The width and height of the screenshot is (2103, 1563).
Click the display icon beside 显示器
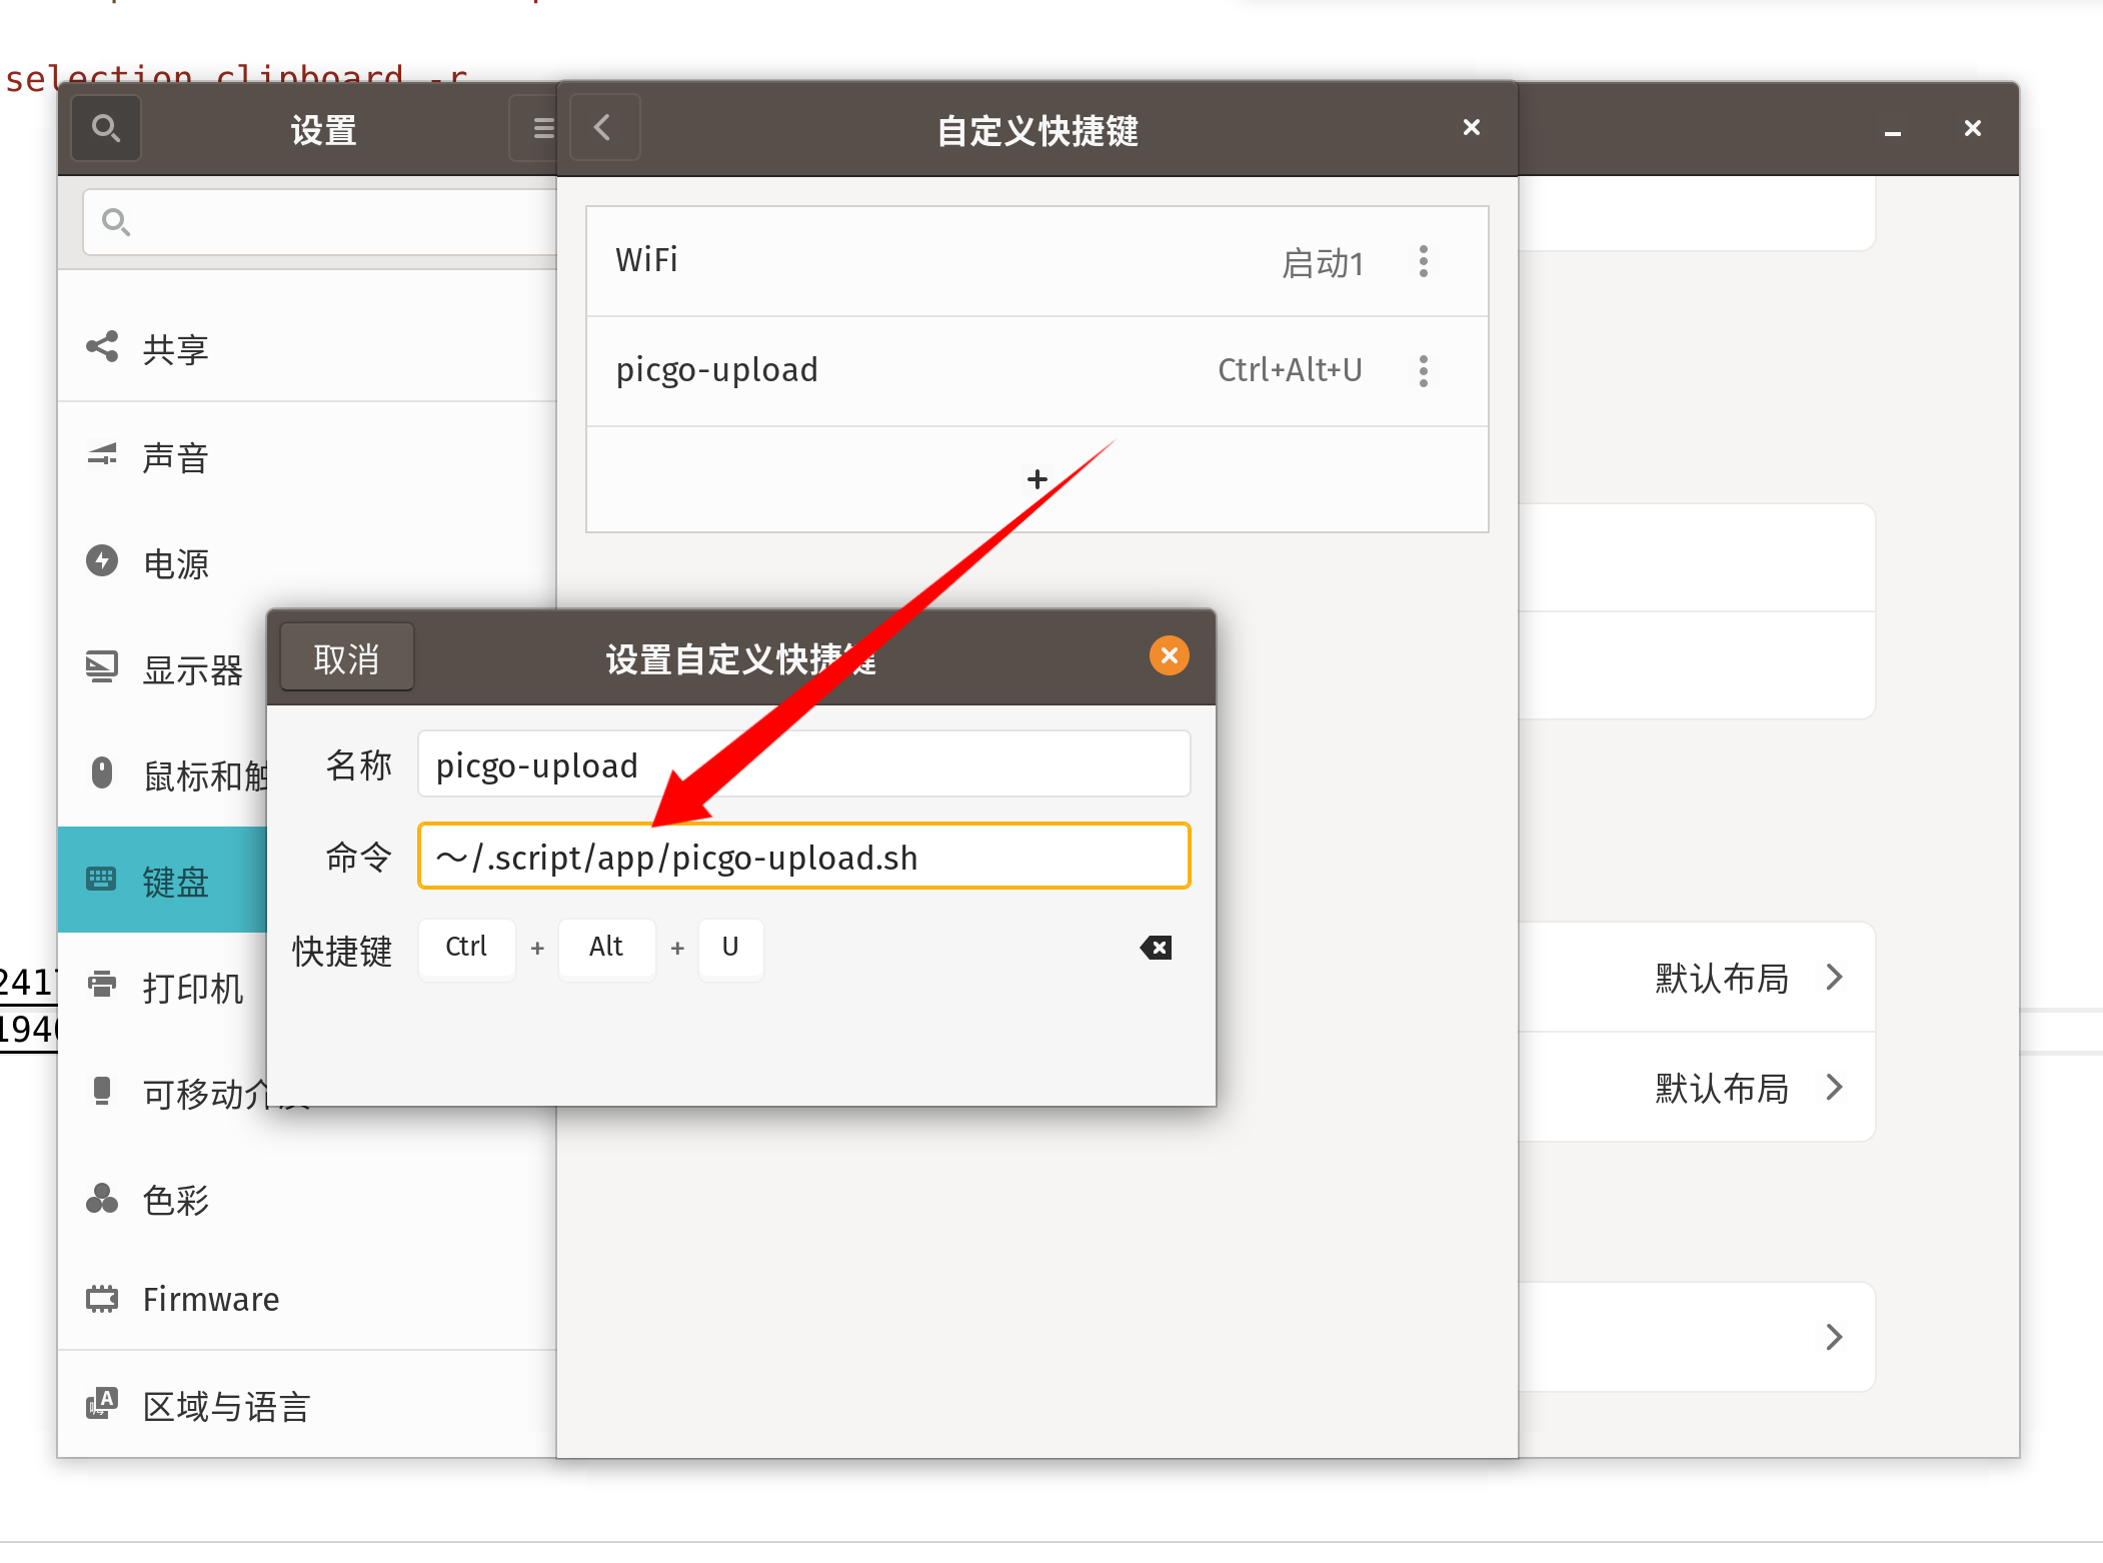[x=102, y=667]
